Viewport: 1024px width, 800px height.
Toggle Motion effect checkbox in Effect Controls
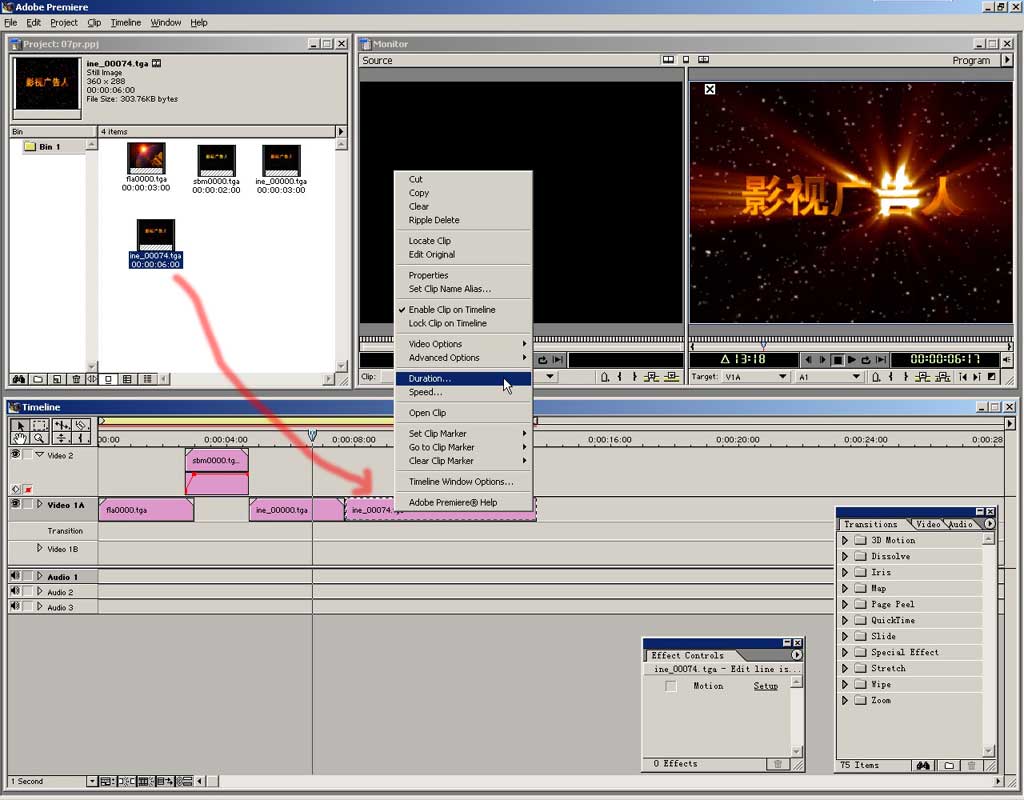point(671,686)
